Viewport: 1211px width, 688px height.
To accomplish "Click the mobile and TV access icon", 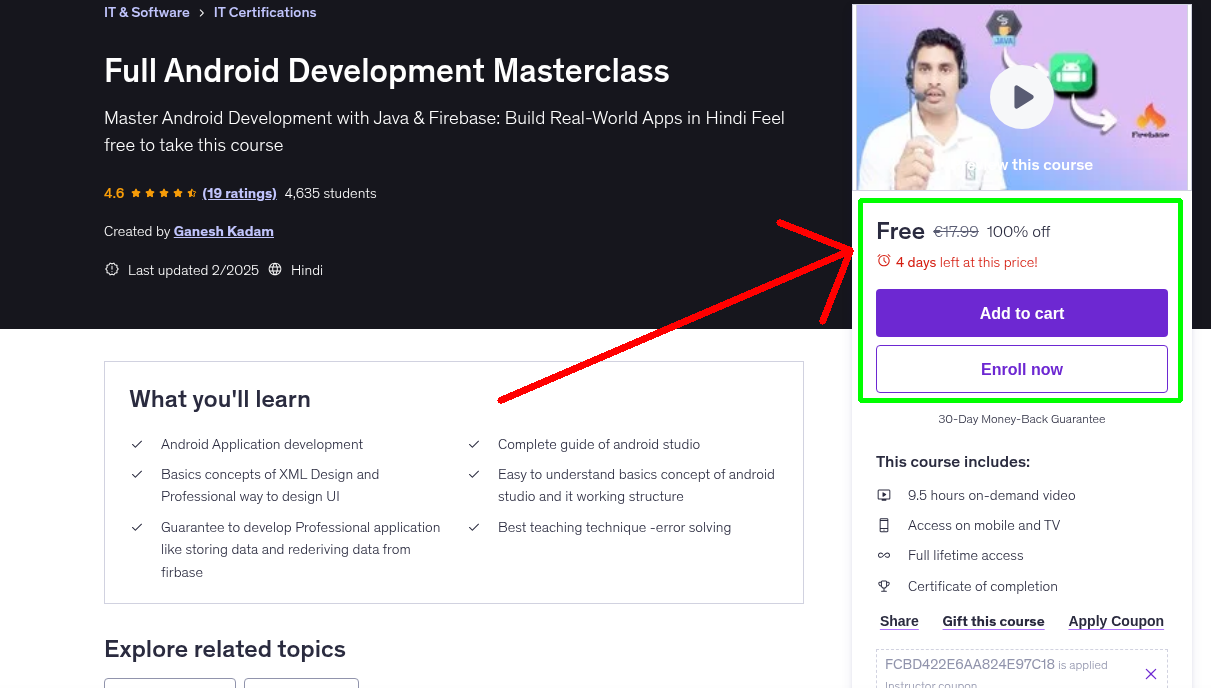I will coord(884,524).
